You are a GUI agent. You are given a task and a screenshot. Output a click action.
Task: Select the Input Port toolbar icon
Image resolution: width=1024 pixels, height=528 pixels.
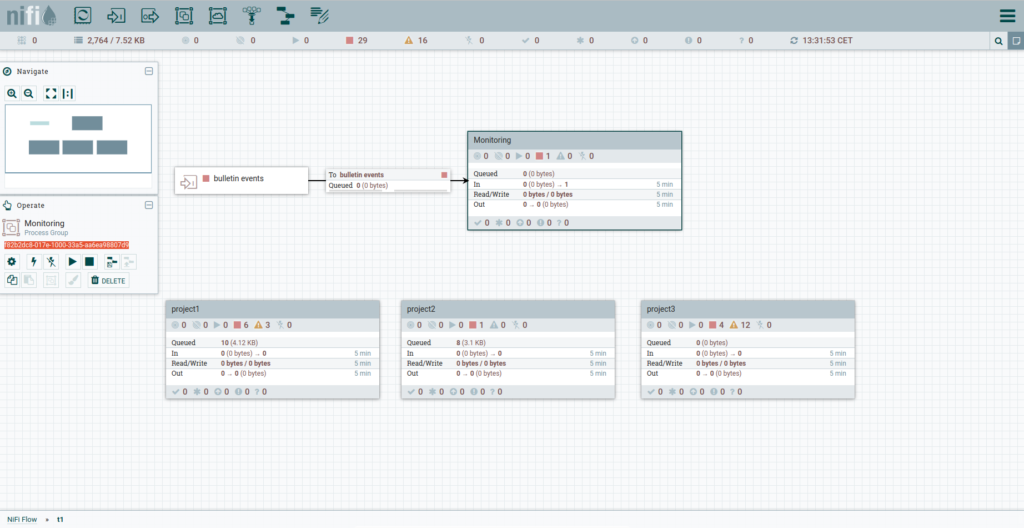coord(116,15)
